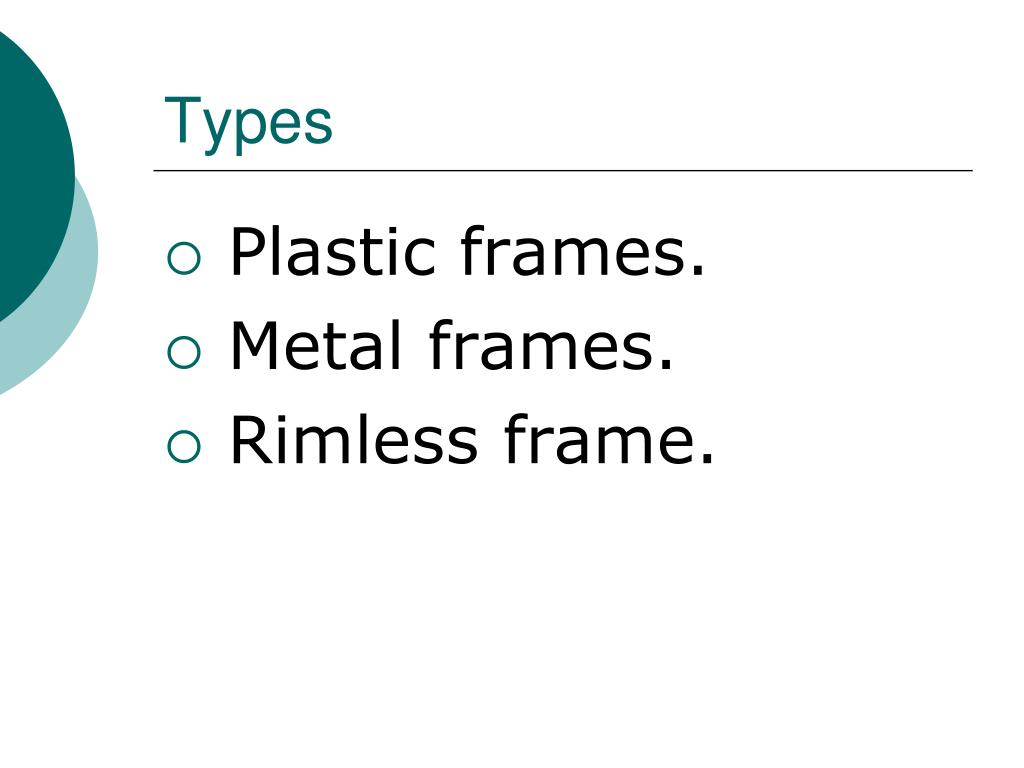The width and height of the screenshot is (1024, 768).
Task: Click the capital R in "Rimless"
Action: coord(250,440)
